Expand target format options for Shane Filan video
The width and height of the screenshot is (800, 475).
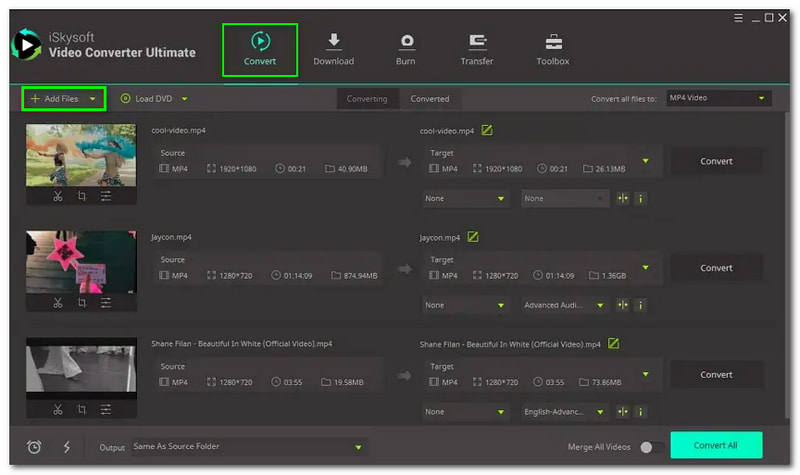click(645, 374)
